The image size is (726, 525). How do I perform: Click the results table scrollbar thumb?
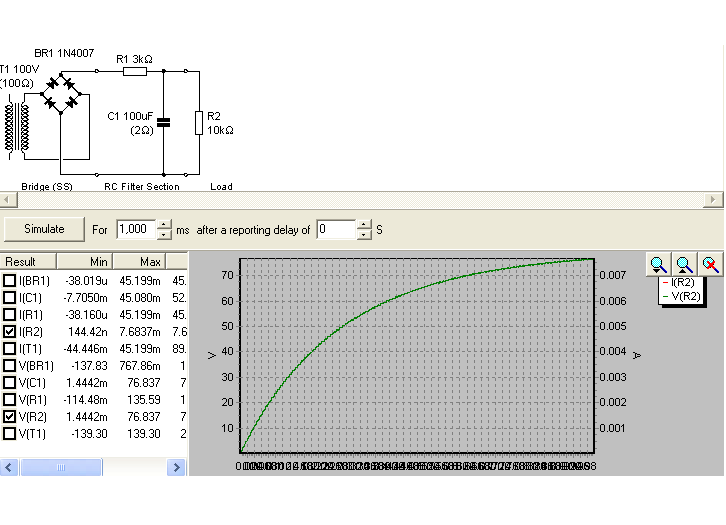tap(61, 467)
